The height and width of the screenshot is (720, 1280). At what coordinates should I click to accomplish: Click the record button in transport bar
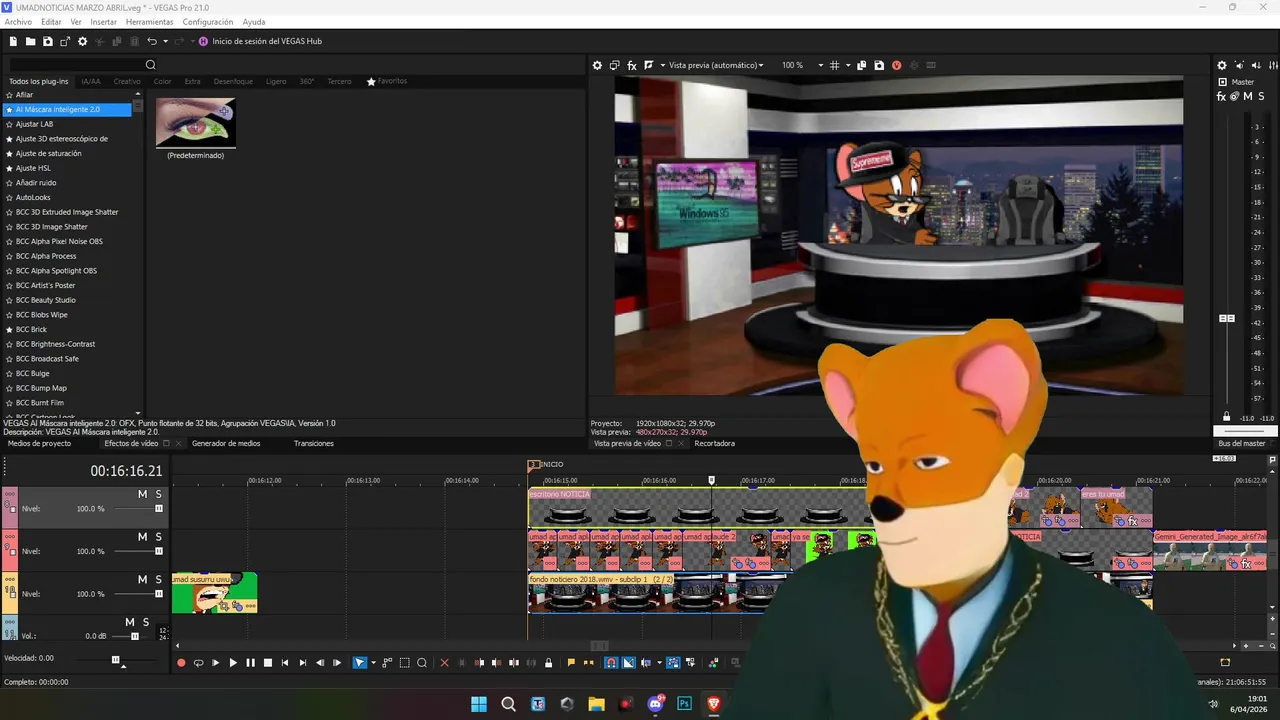click(x=181, y=662)
